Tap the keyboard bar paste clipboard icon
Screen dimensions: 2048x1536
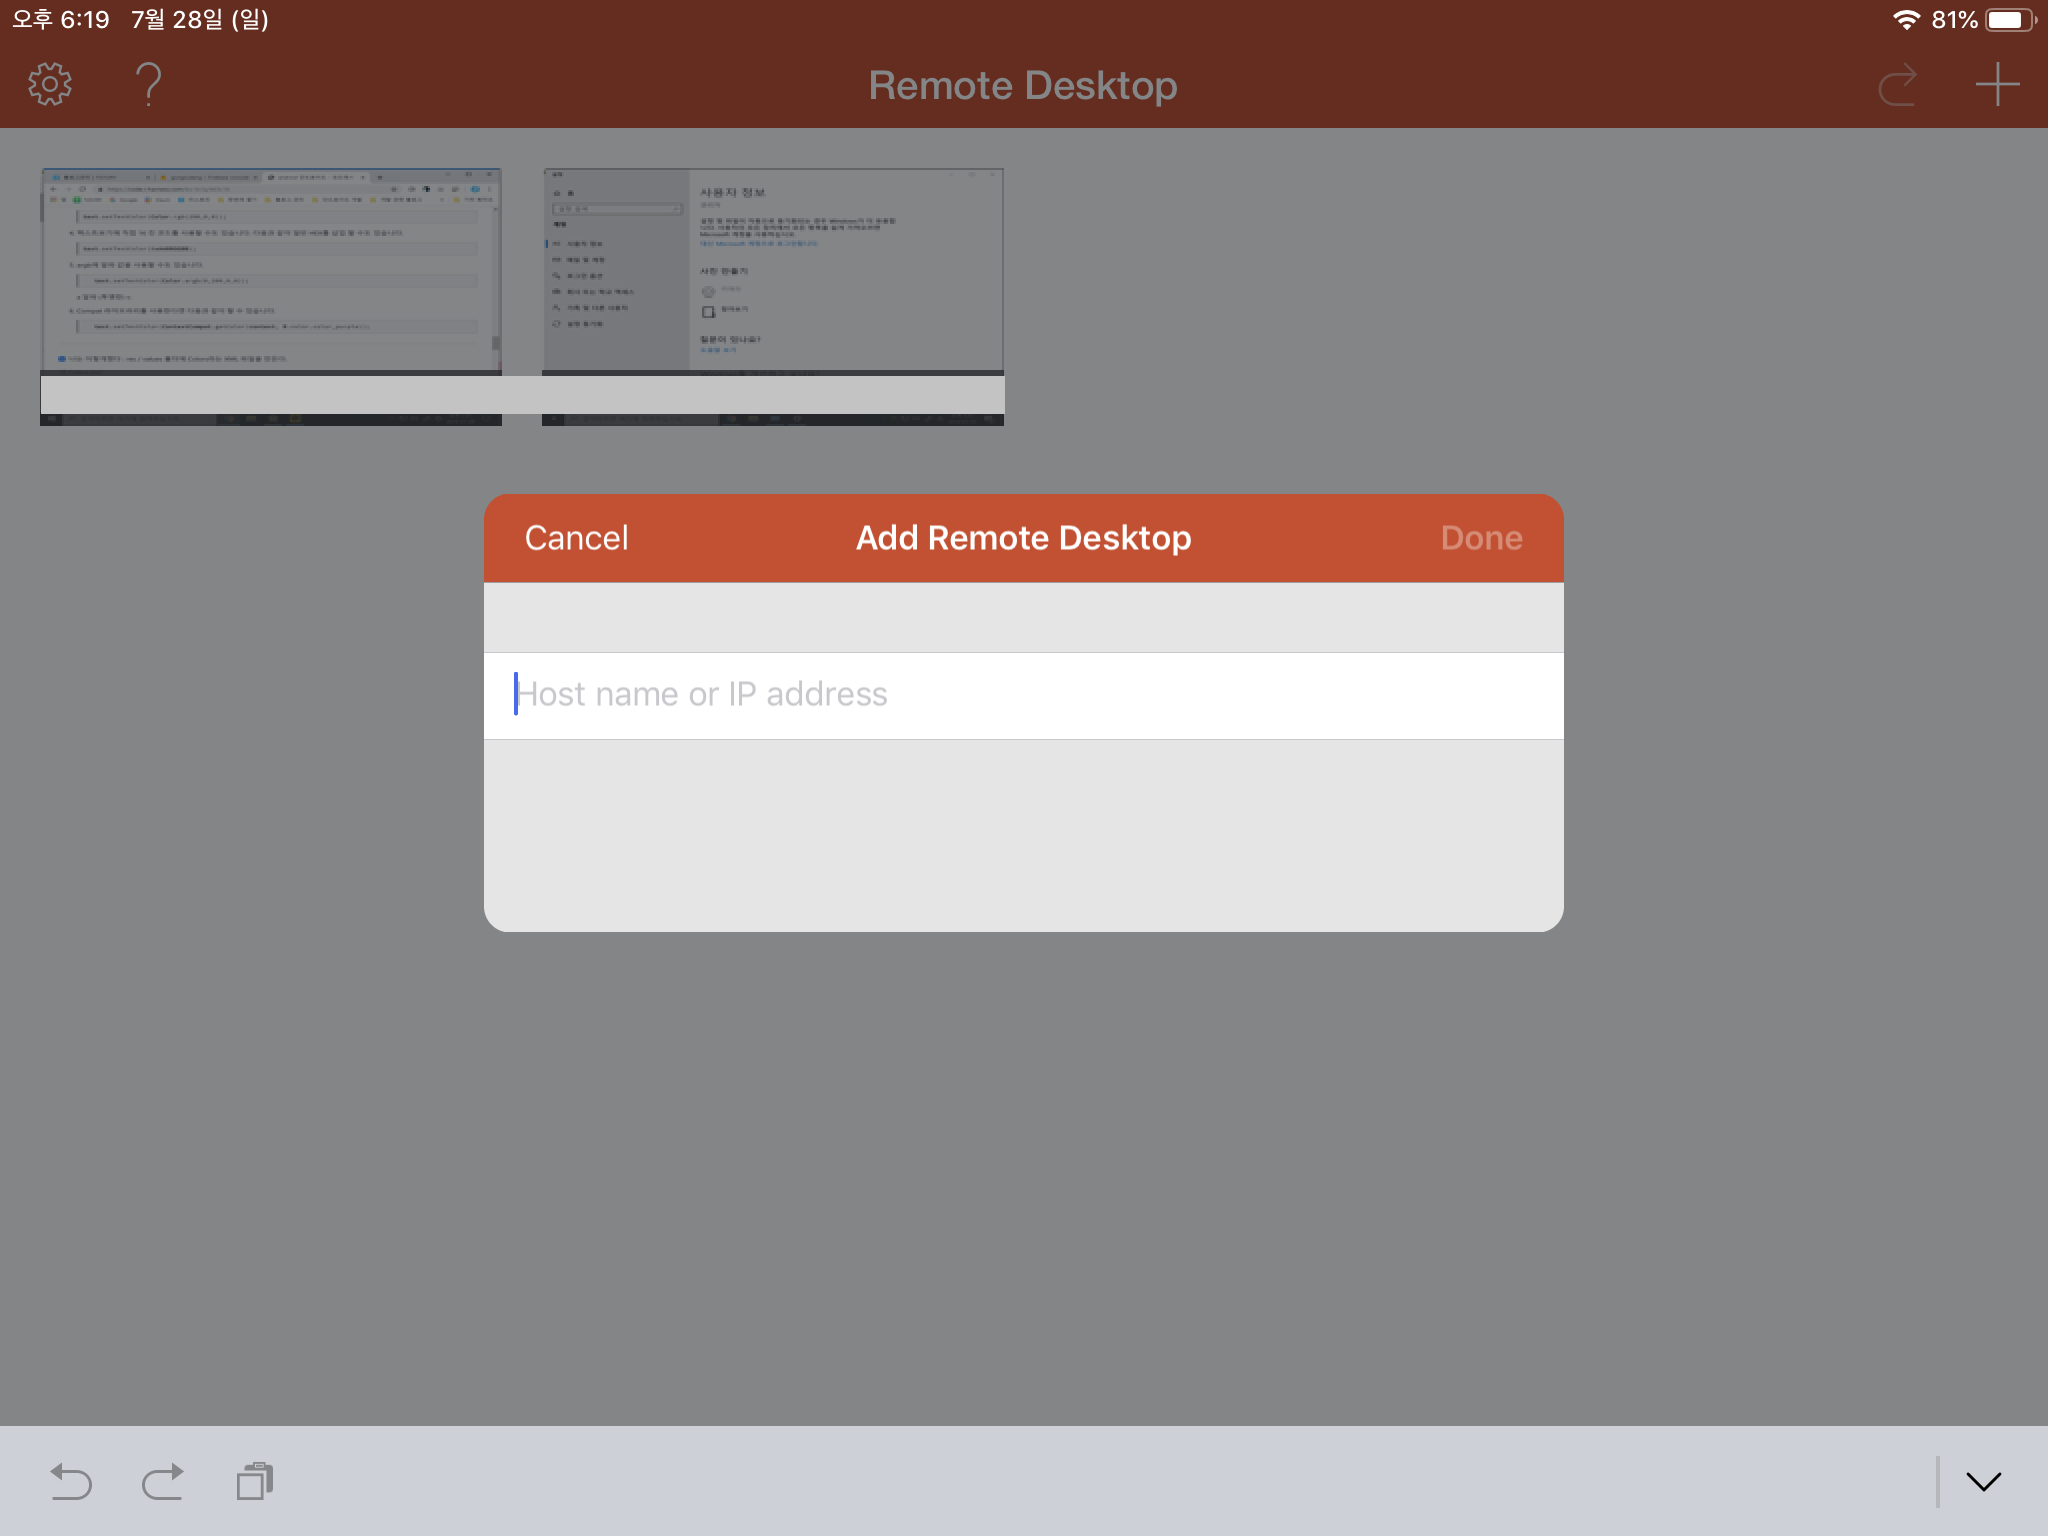click(255, 1481)
